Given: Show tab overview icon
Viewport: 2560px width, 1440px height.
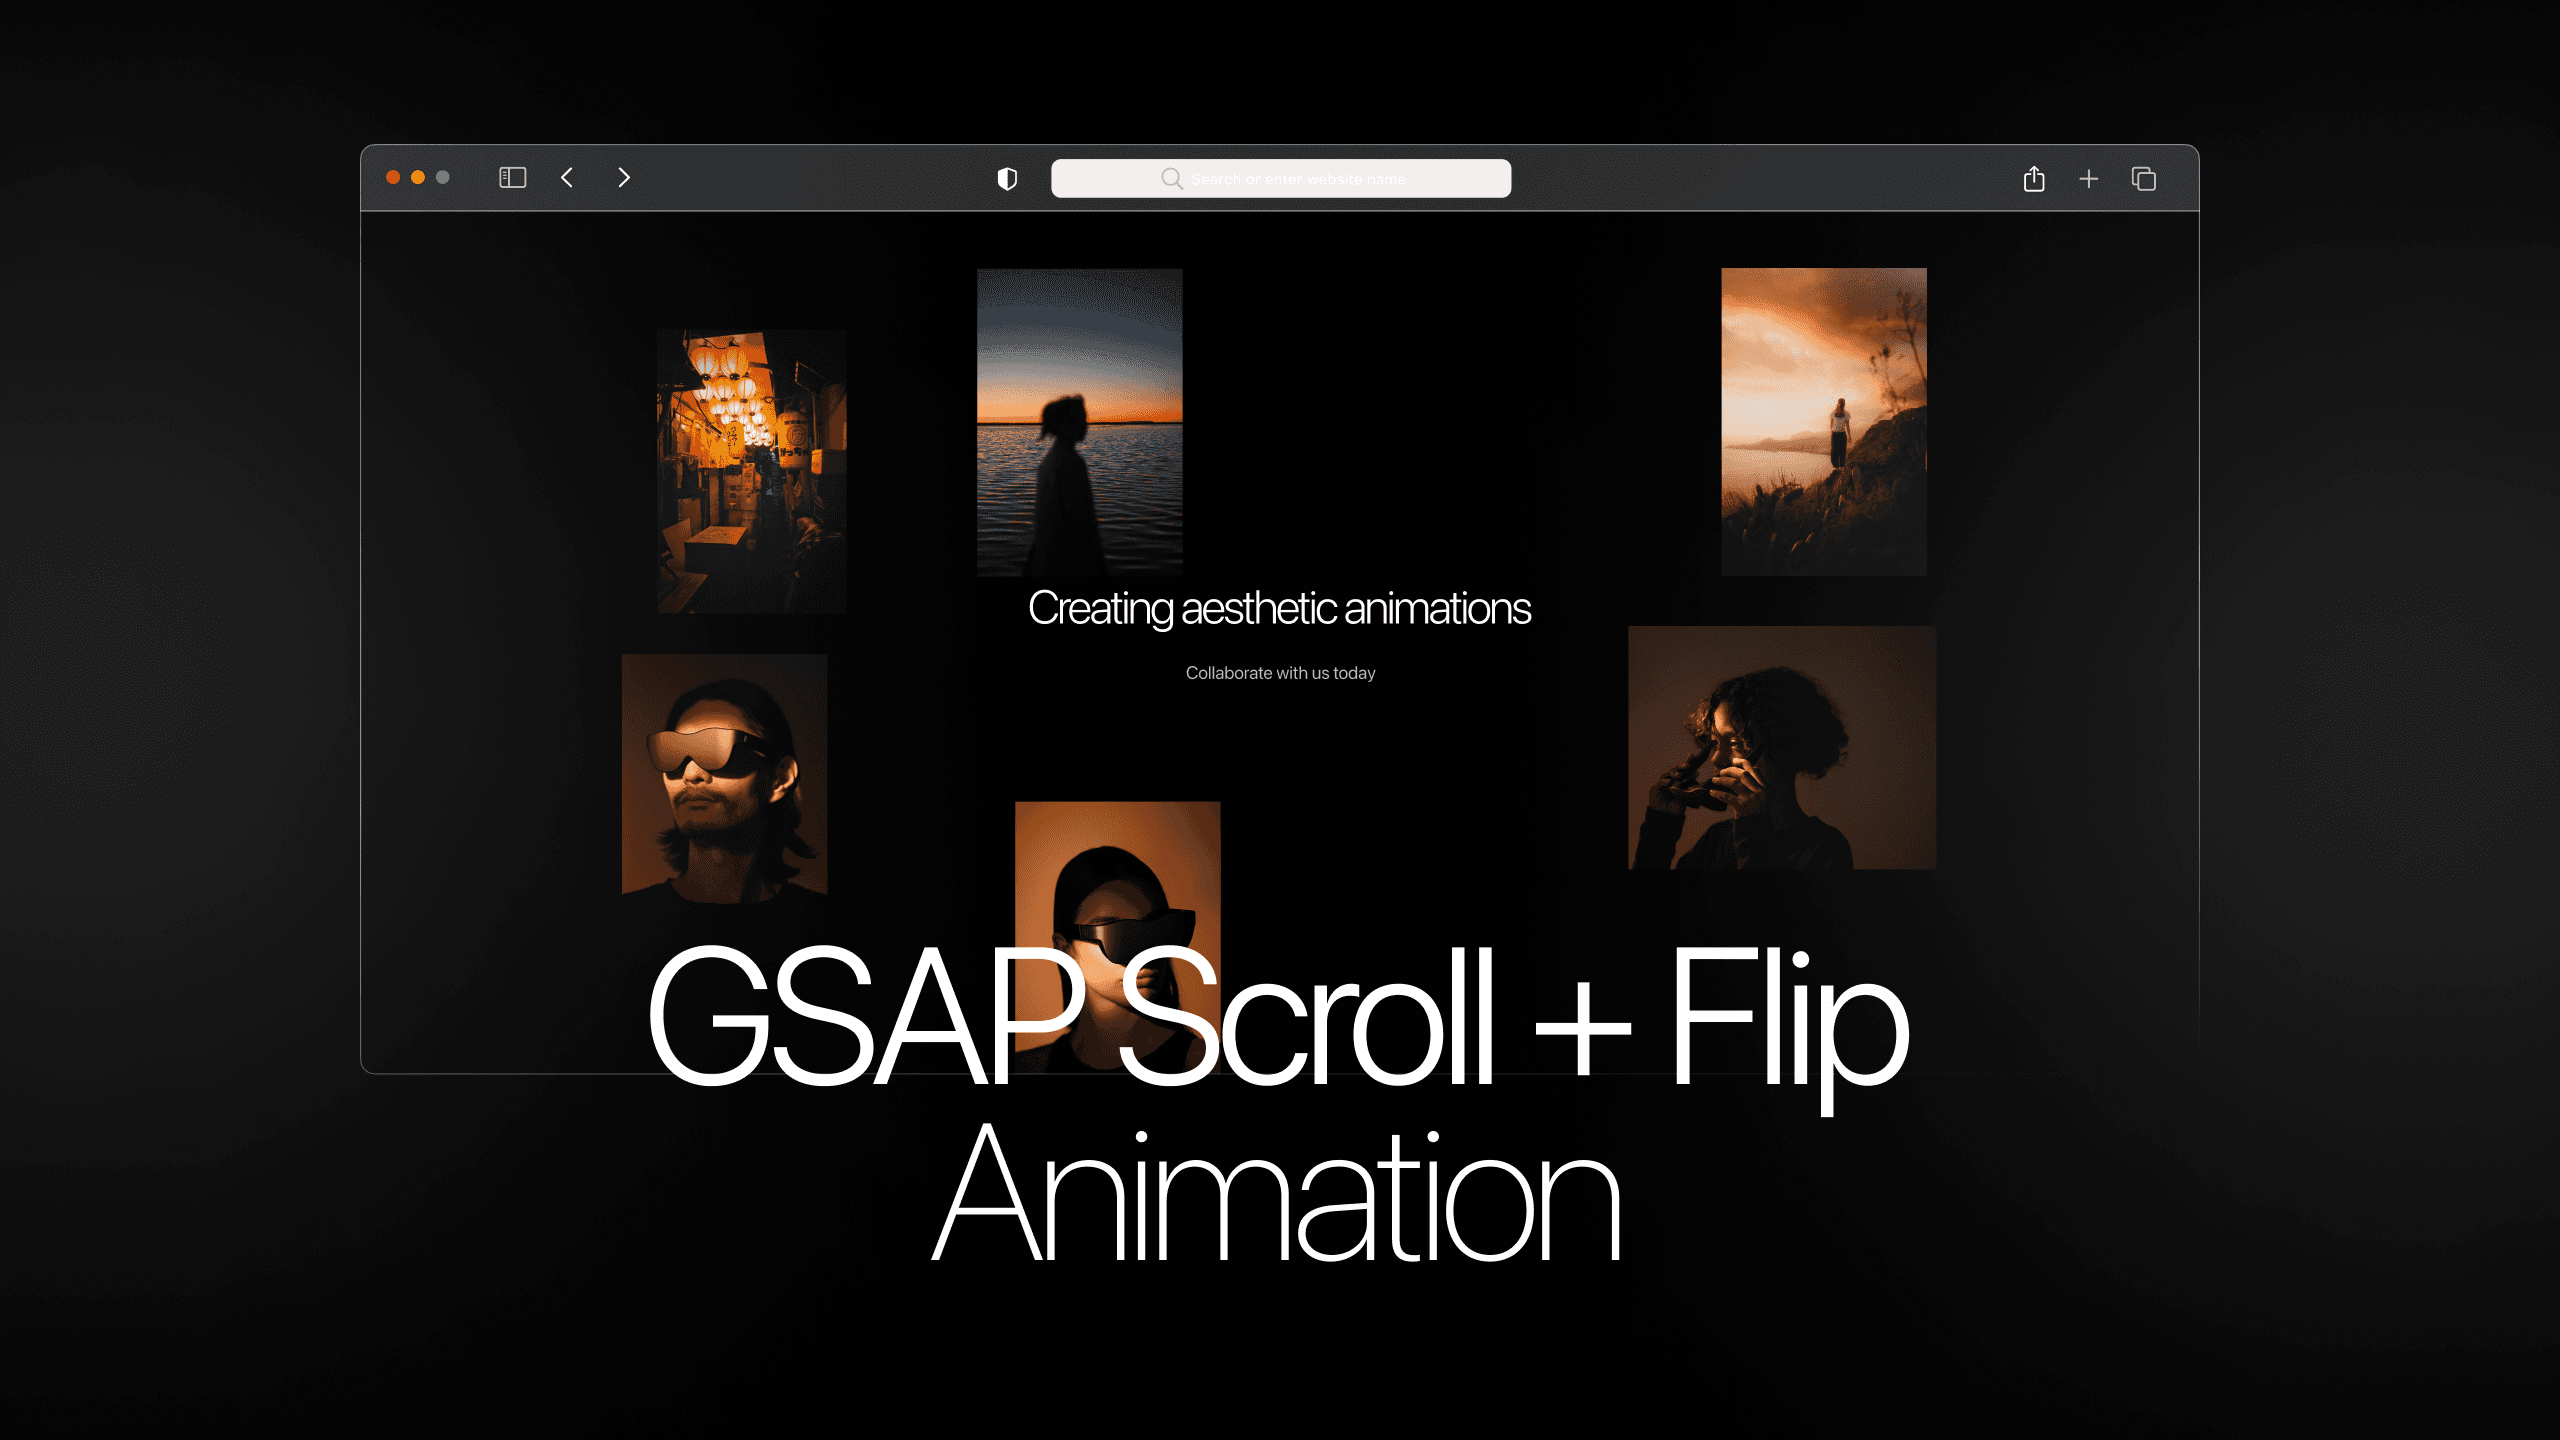Looking at the screenshot, I should coord(2143,179).
